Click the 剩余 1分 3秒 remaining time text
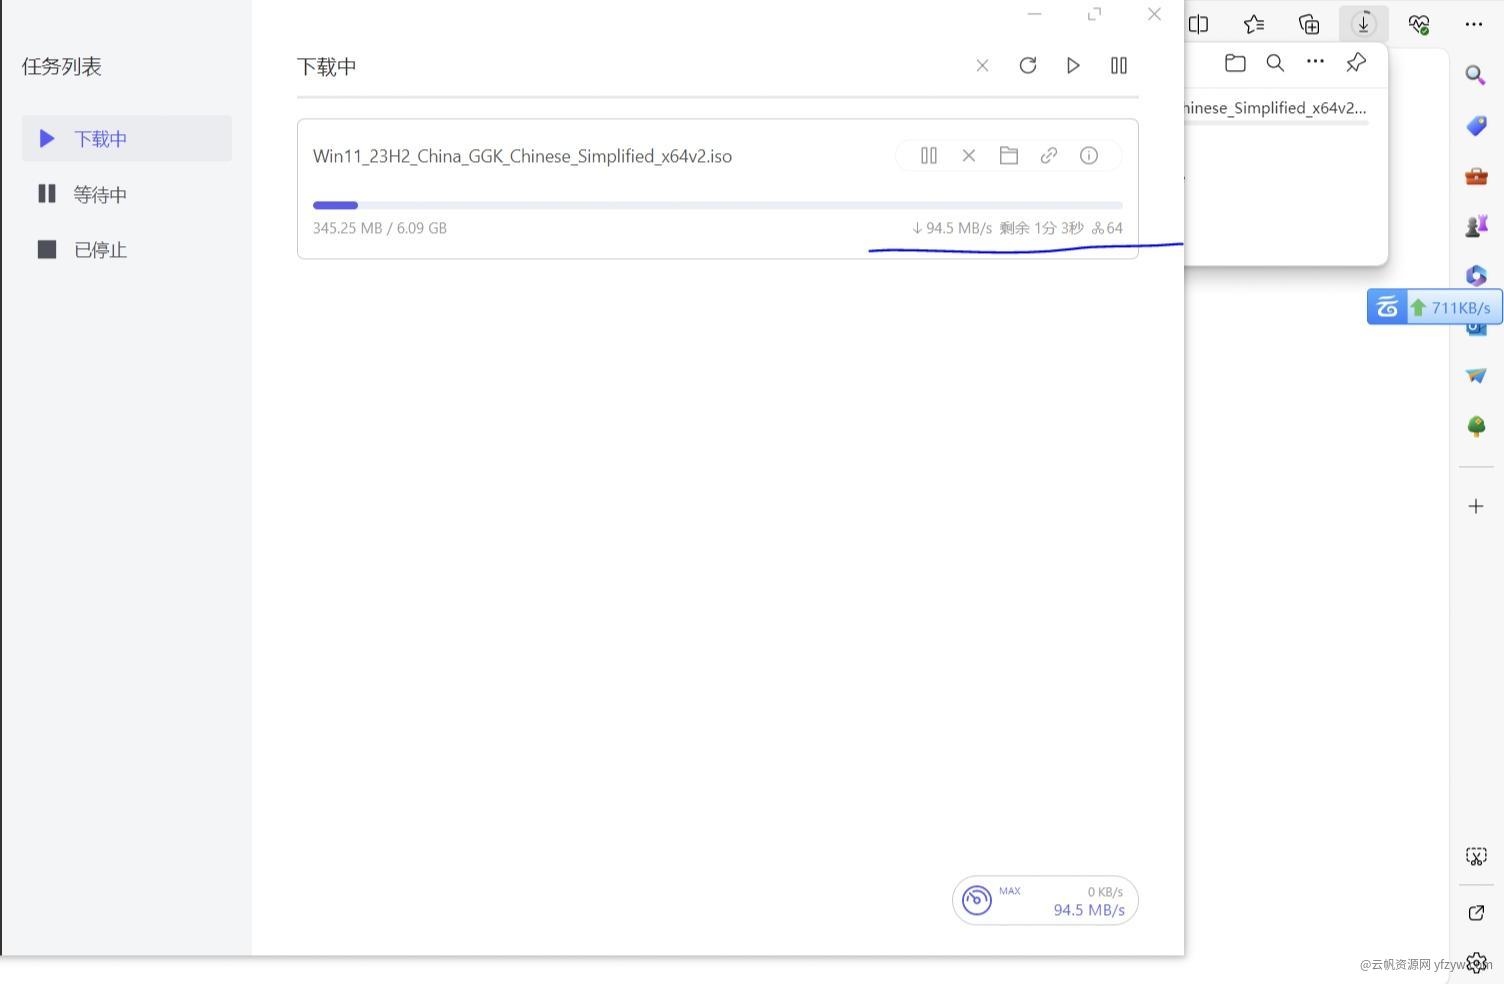The width and height of the screenshot is (1504, 984). (x=1041, y=228)
